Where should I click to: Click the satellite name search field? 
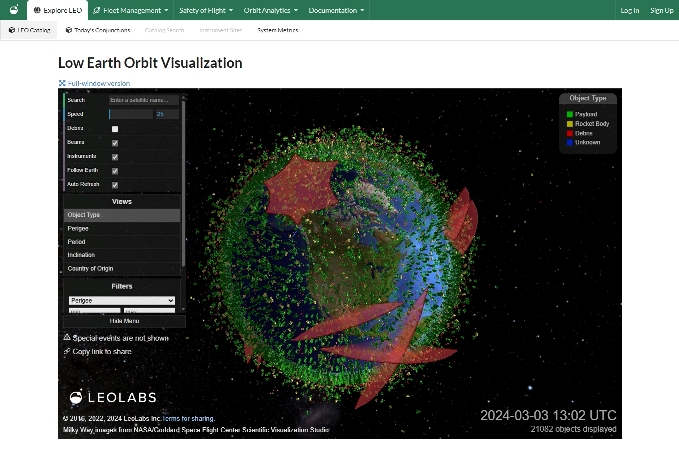point(144,100)
